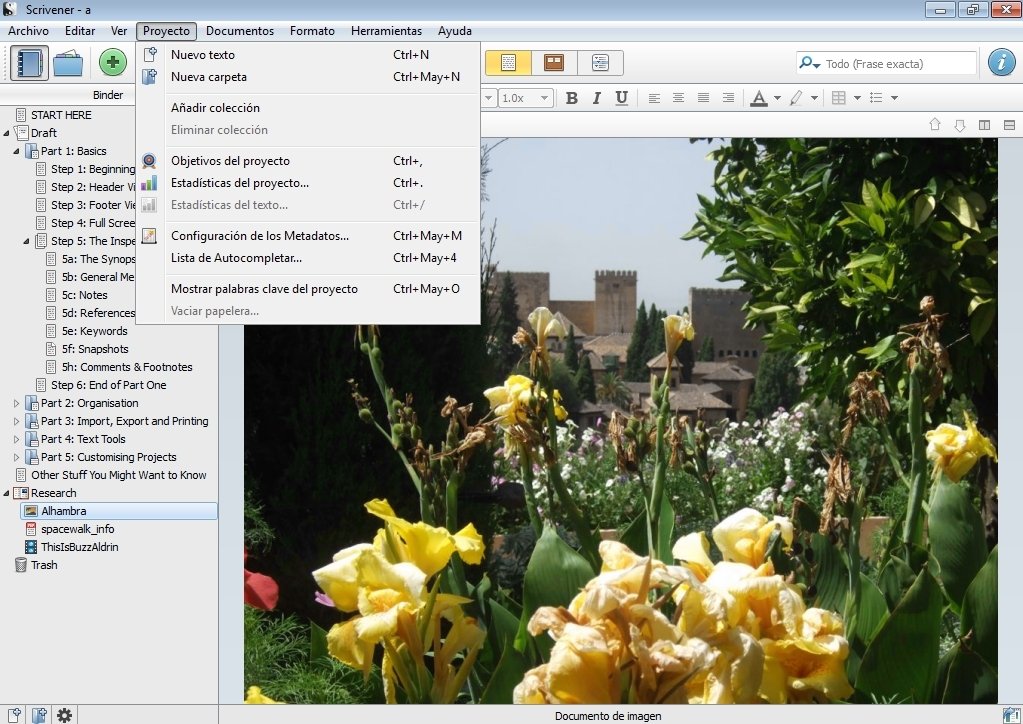Collapse the Draft folder
Image resolution: width=1023 pixels, height=724 pixels.
point(7,133)
